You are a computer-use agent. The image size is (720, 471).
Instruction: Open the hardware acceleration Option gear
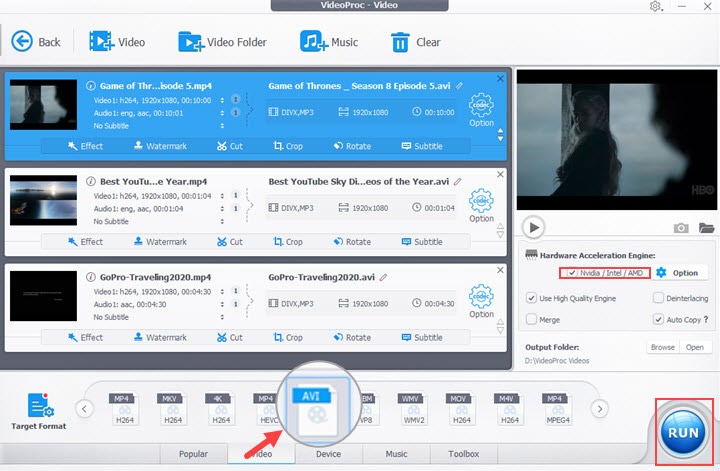[661, 273]
